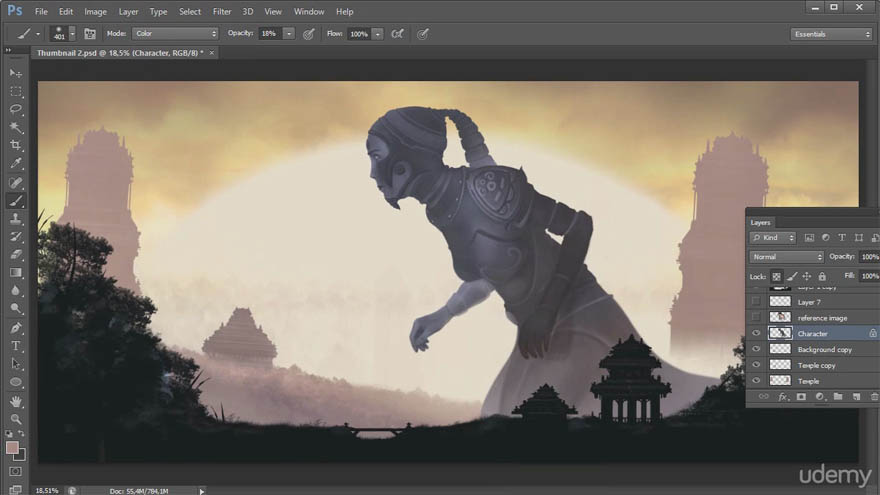Open the Tool Preset picker arrow

[38, 34]
